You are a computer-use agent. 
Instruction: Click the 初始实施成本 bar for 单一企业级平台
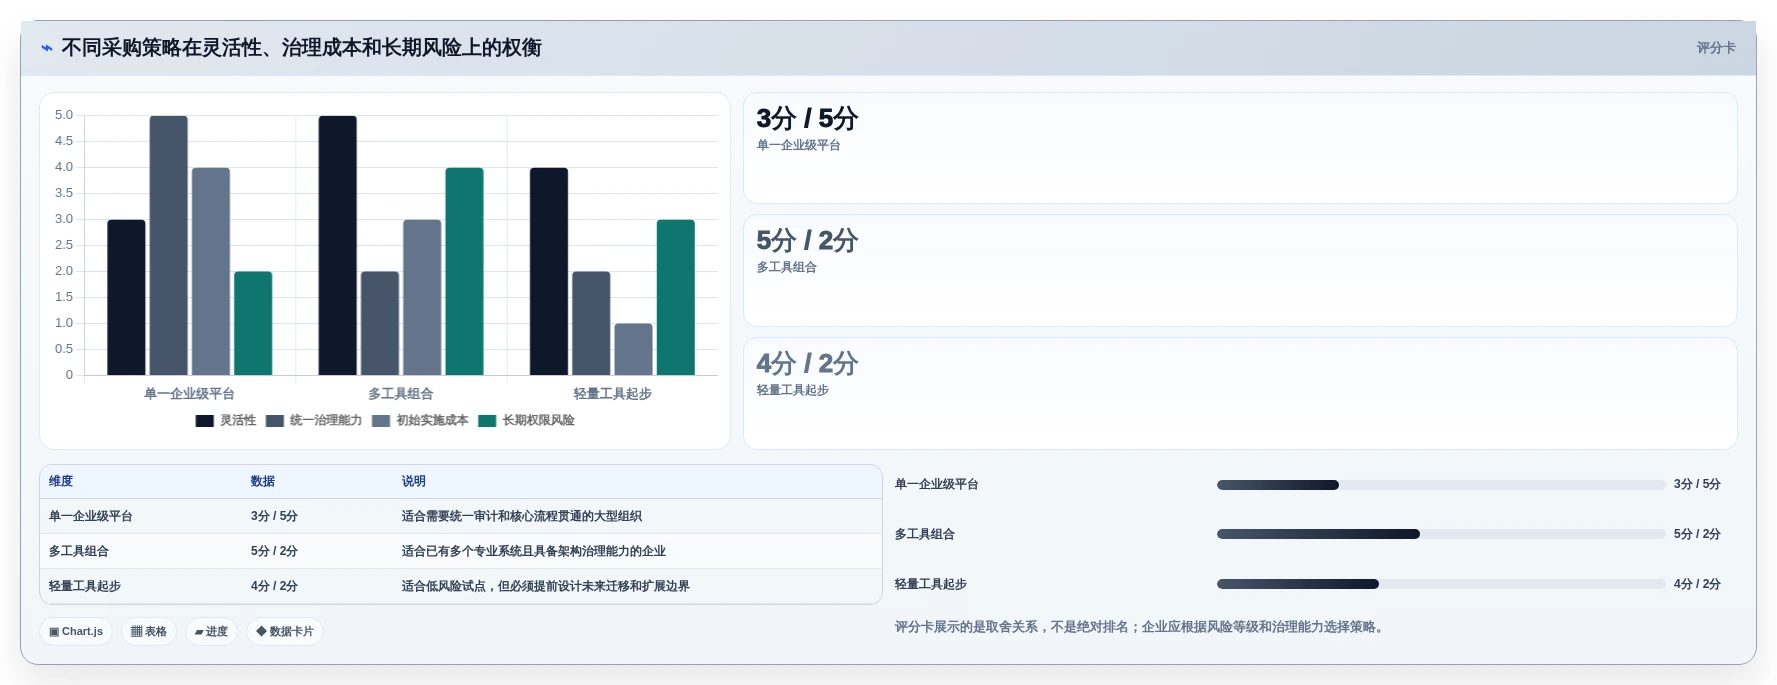[211, 272]
